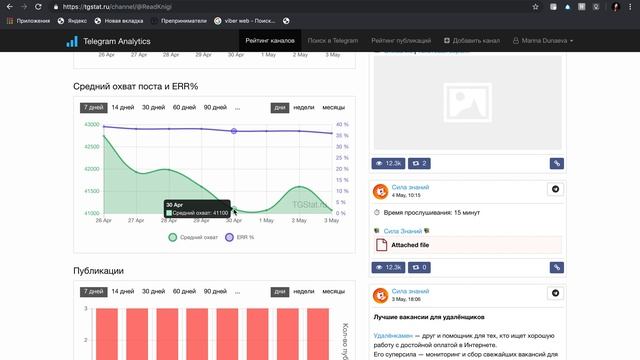This screenshot has width=640, height=360.
Task: Select 7 дней in Публикации chart
Action: (x=93, y=291)
